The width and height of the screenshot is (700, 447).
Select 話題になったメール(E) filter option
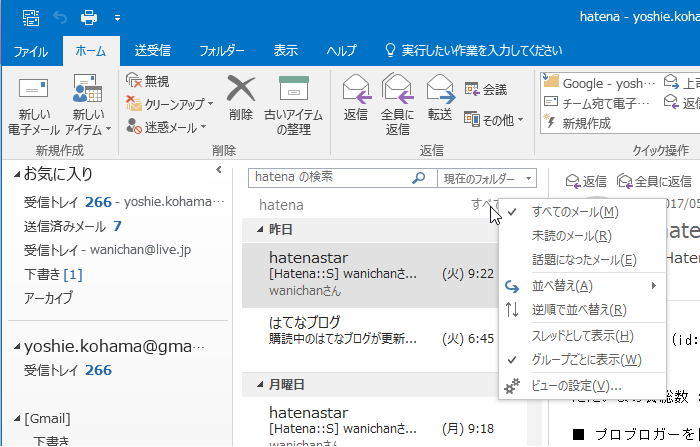coord(582,259)
